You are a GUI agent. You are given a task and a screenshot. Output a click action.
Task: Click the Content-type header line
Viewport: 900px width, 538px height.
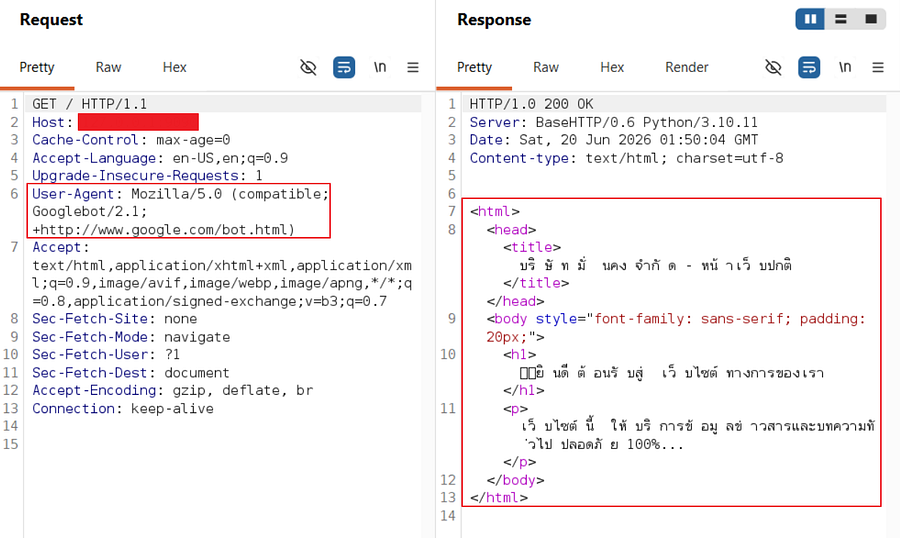coord(626,158)
